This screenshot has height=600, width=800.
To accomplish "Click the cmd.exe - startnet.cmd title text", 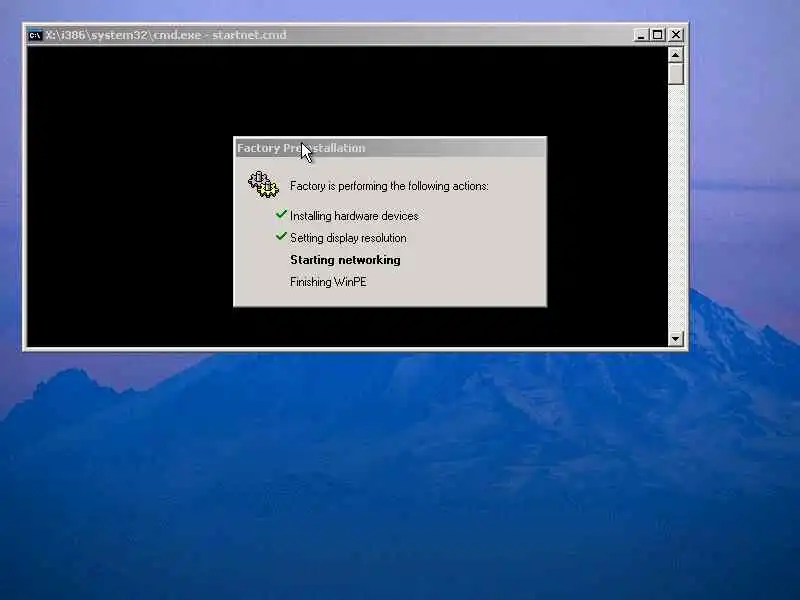I will click(x=166, y=35).
